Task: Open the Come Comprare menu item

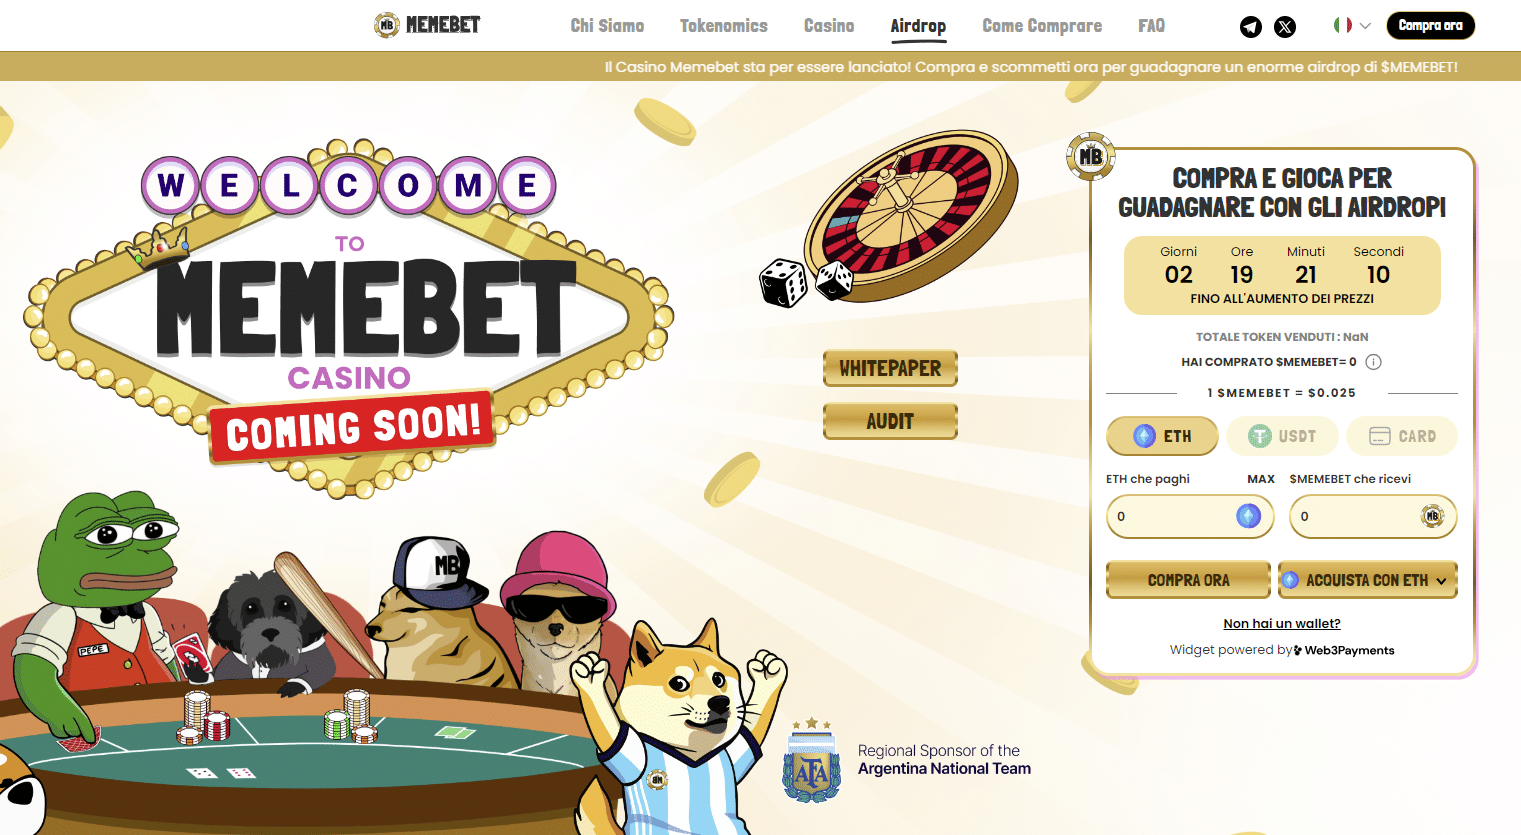Action: point(1042,26)
